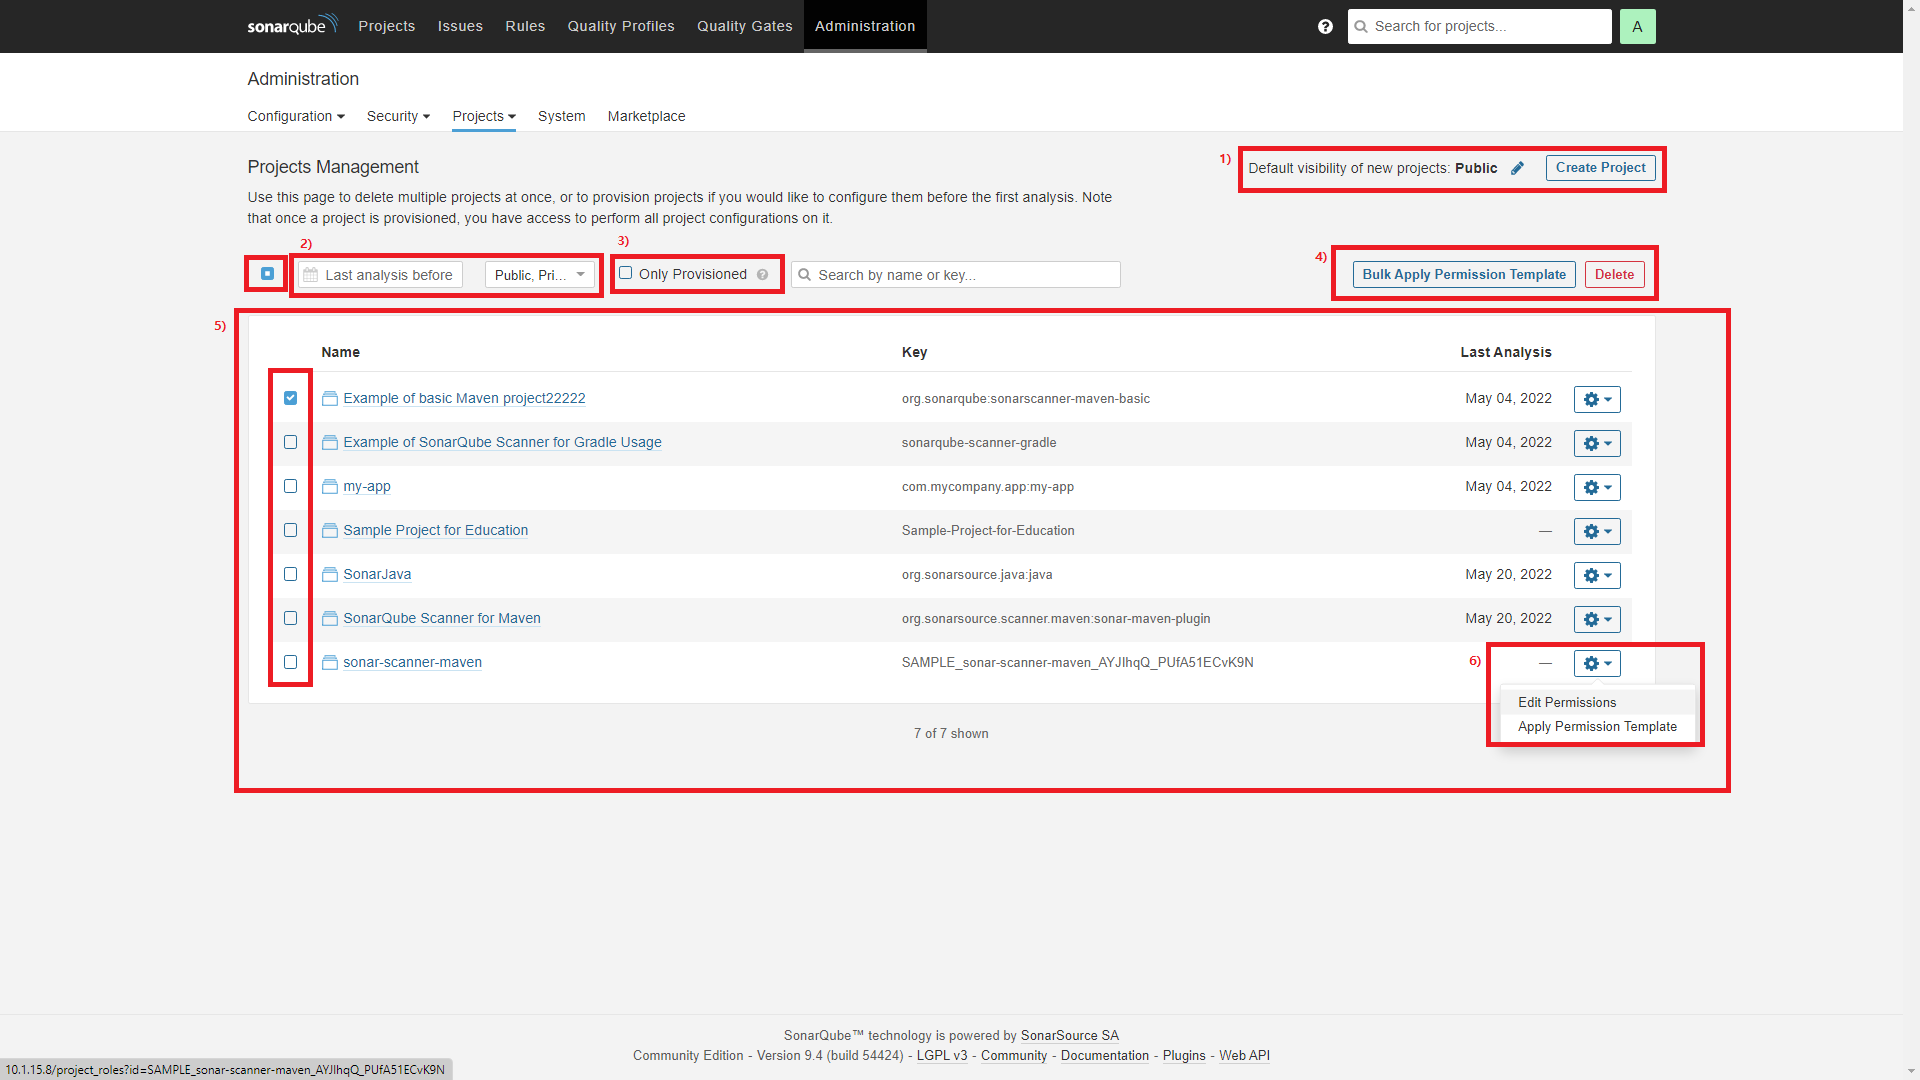
Task: Open the Documentation footer link
Action: pos(1104,1056)
